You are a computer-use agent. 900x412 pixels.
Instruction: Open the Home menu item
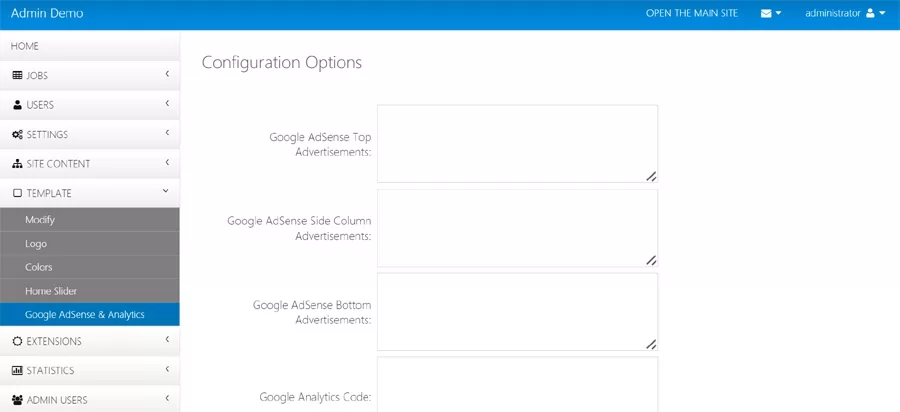25,46
